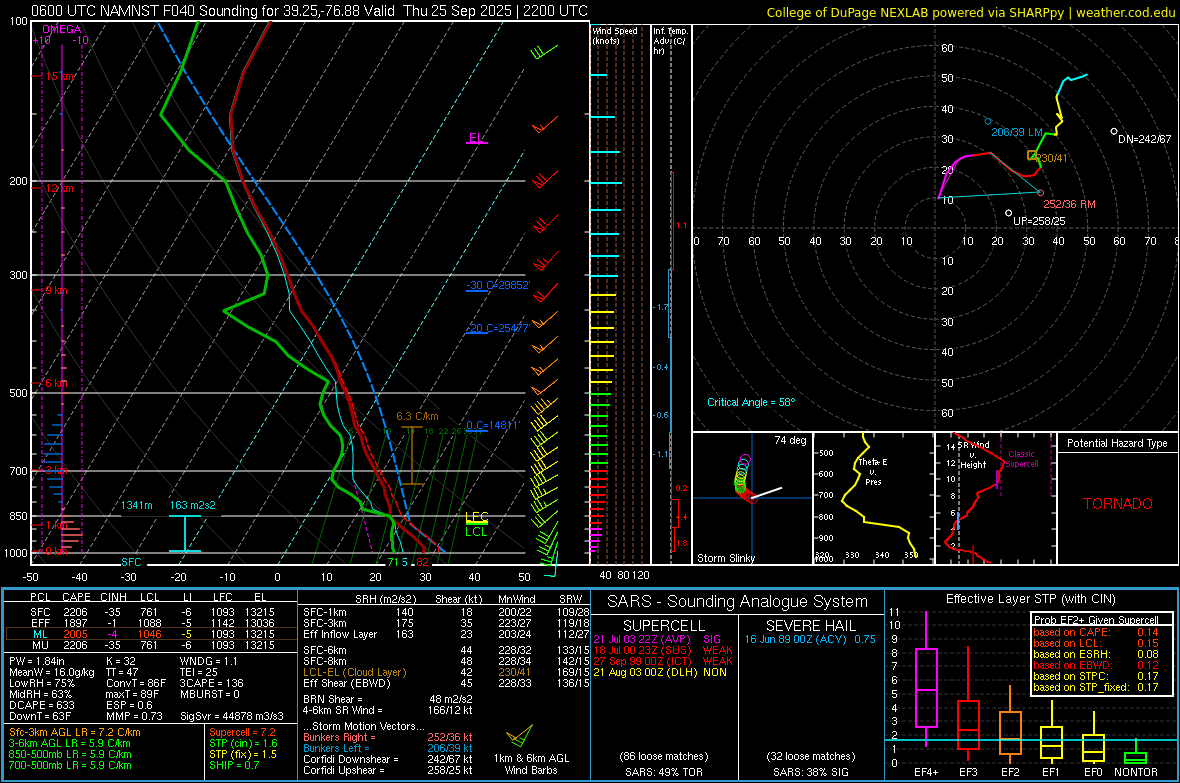
Task: Click the 'Supercell = 7.2' composite value
Action: [x=242, y=732]
